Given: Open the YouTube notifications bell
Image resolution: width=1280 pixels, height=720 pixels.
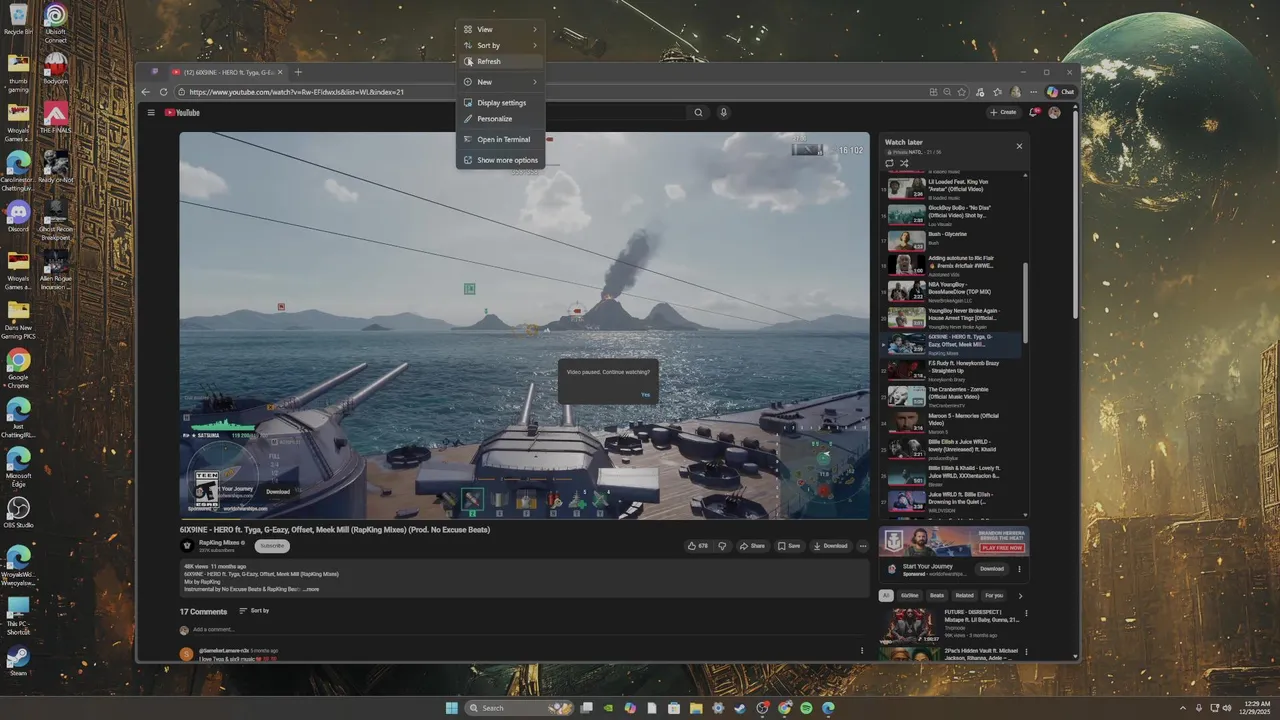Looking at the screenshot, I should [1034, 112].
